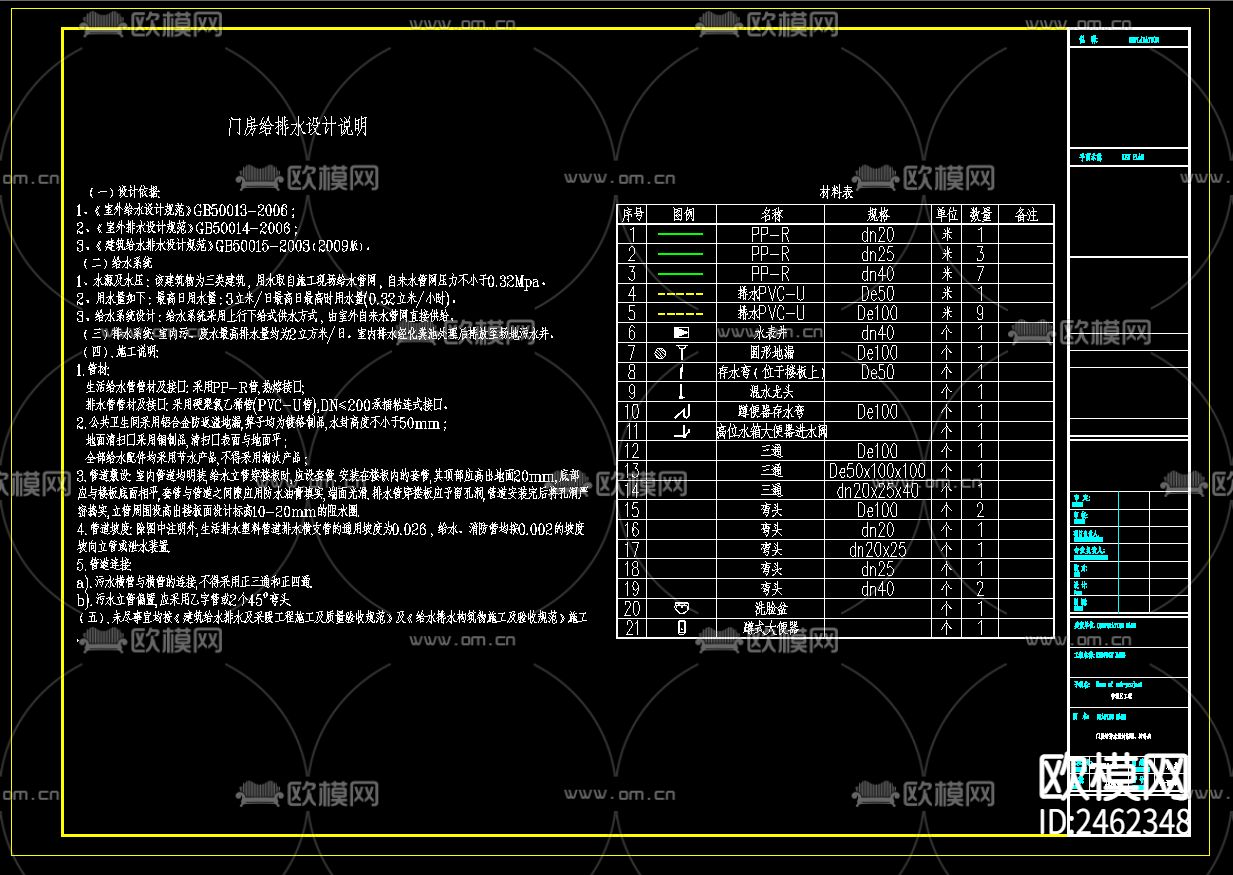Click the 数量 column header
Image resolution: width=1233 pixels, height=875 pixels.
pyautogui.click(x=981, y=215)
